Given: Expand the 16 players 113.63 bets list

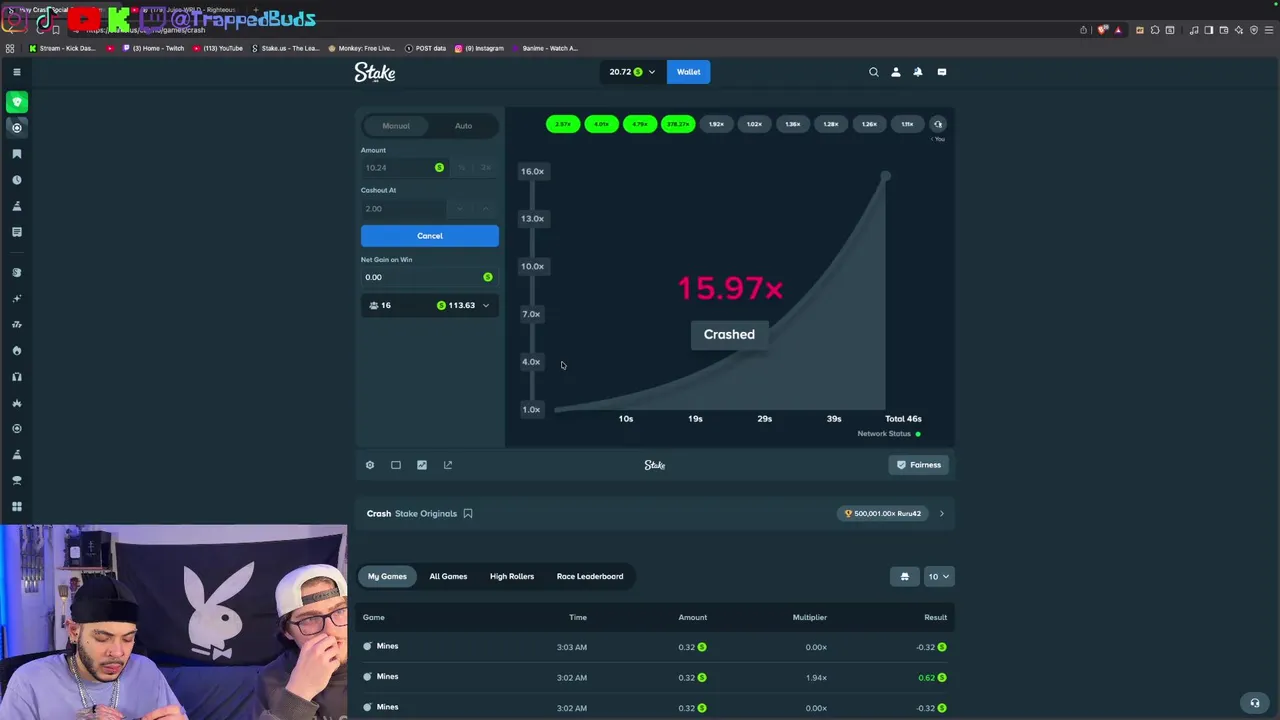Looking at the screenshot, I should (x=430, y=305).
